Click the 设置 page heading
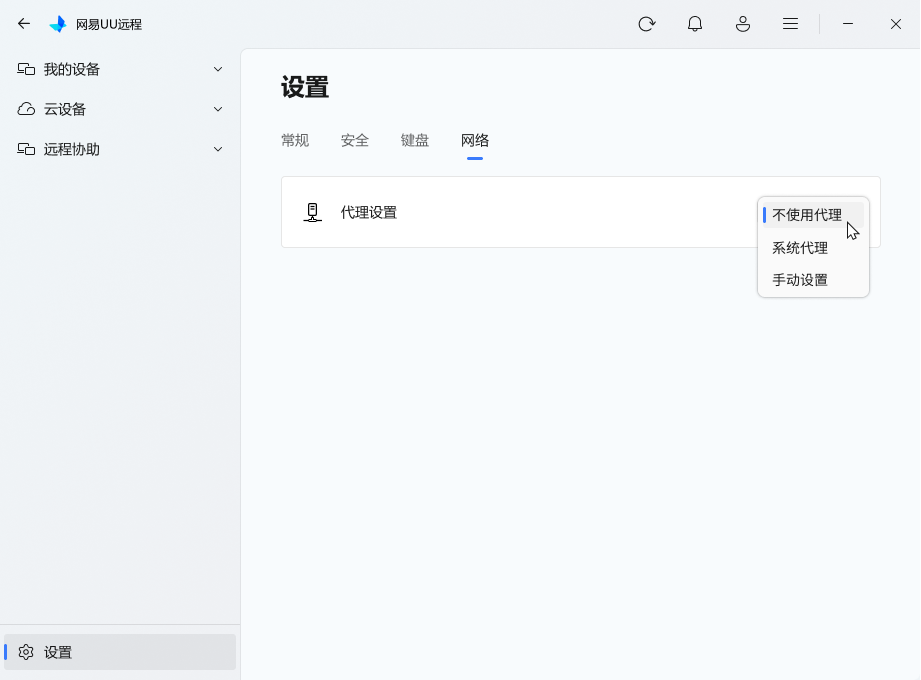 (305, 87)
